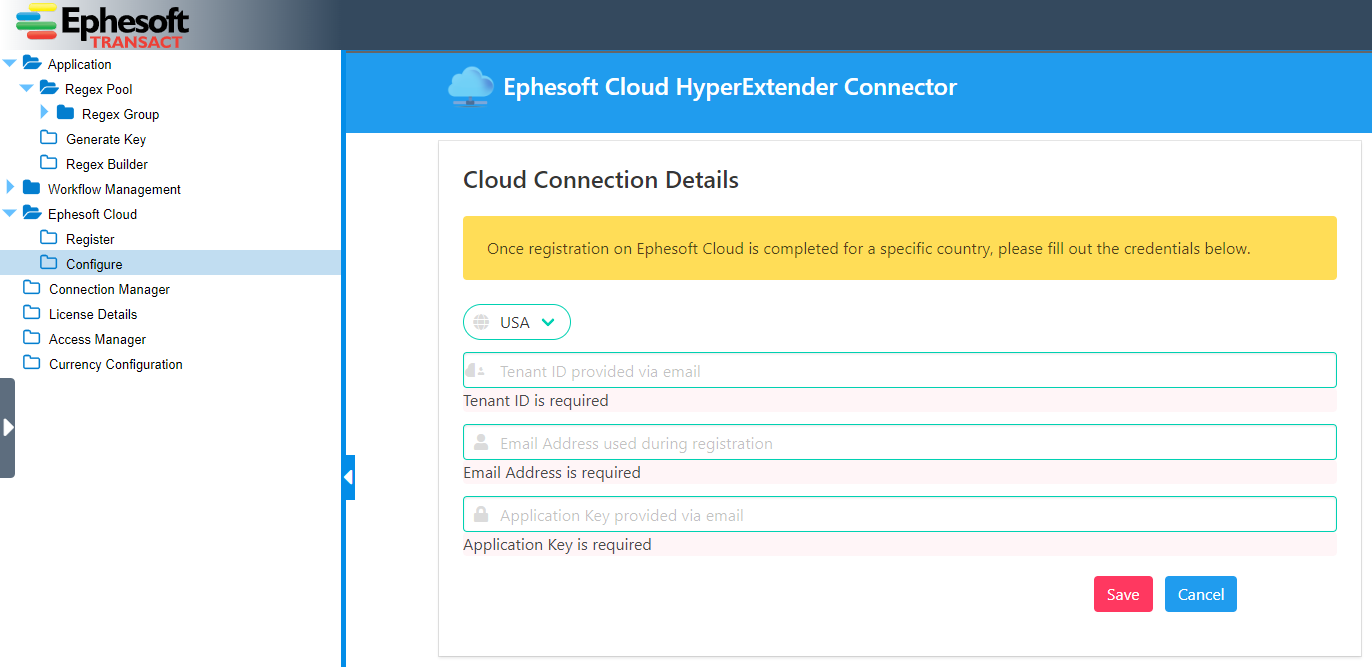Click the Ephesoft Cloud open-folder icon

(32, 213)
